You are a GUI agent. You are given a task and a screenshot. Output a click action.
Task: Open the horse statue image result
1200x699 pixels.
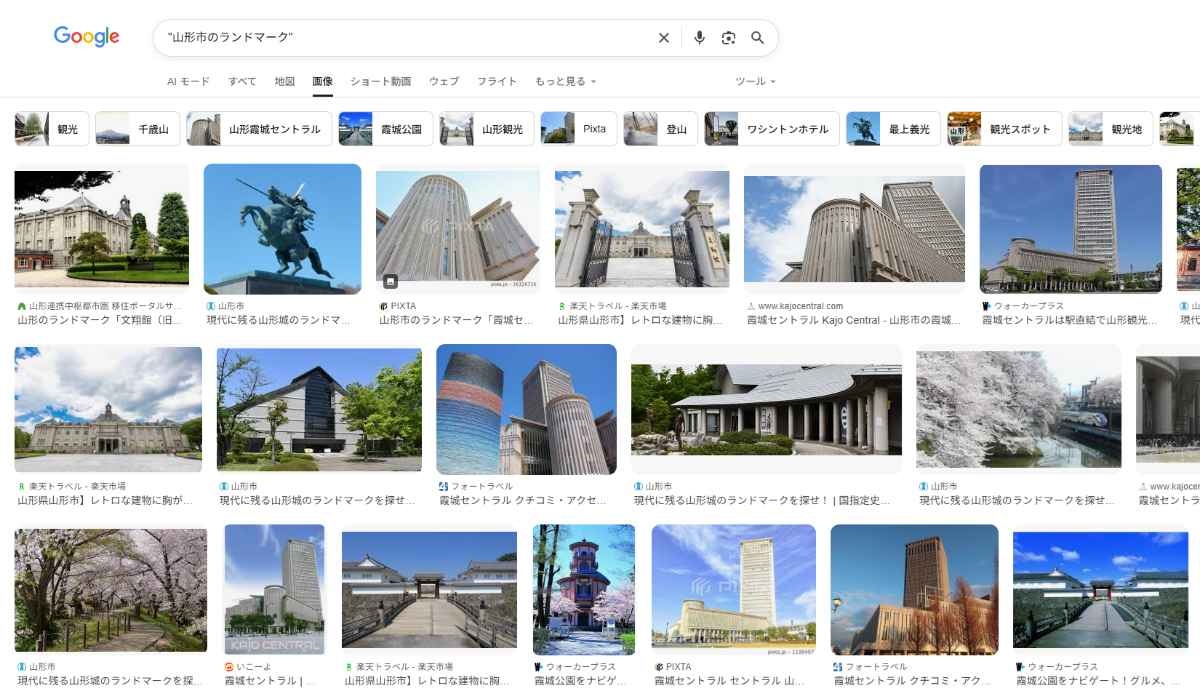(282, 229)
